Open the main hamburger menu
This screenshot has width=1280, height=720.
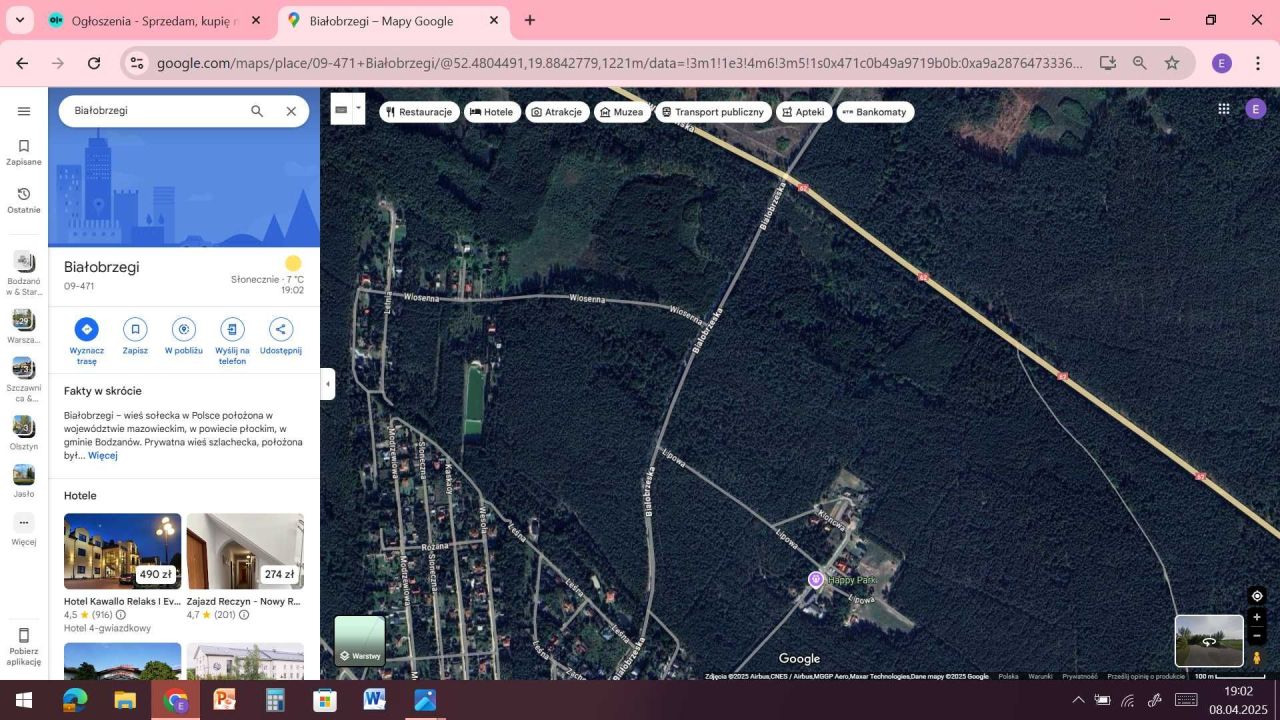coord(24,111)
